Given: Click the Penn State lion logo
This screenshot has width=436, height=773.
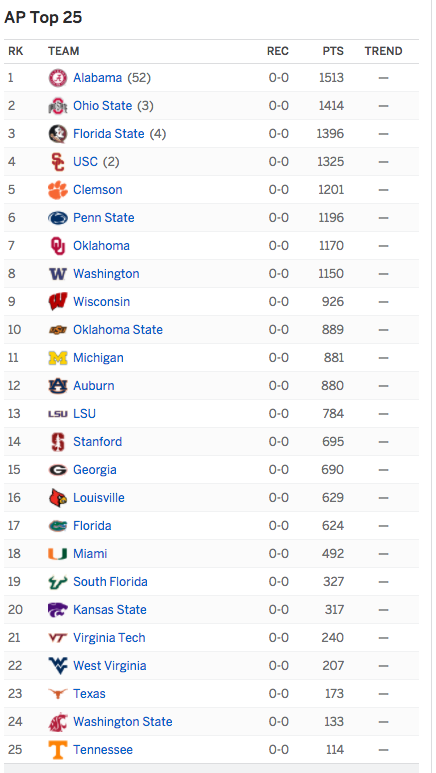Looking at the screenshot, I should point(58,218).
